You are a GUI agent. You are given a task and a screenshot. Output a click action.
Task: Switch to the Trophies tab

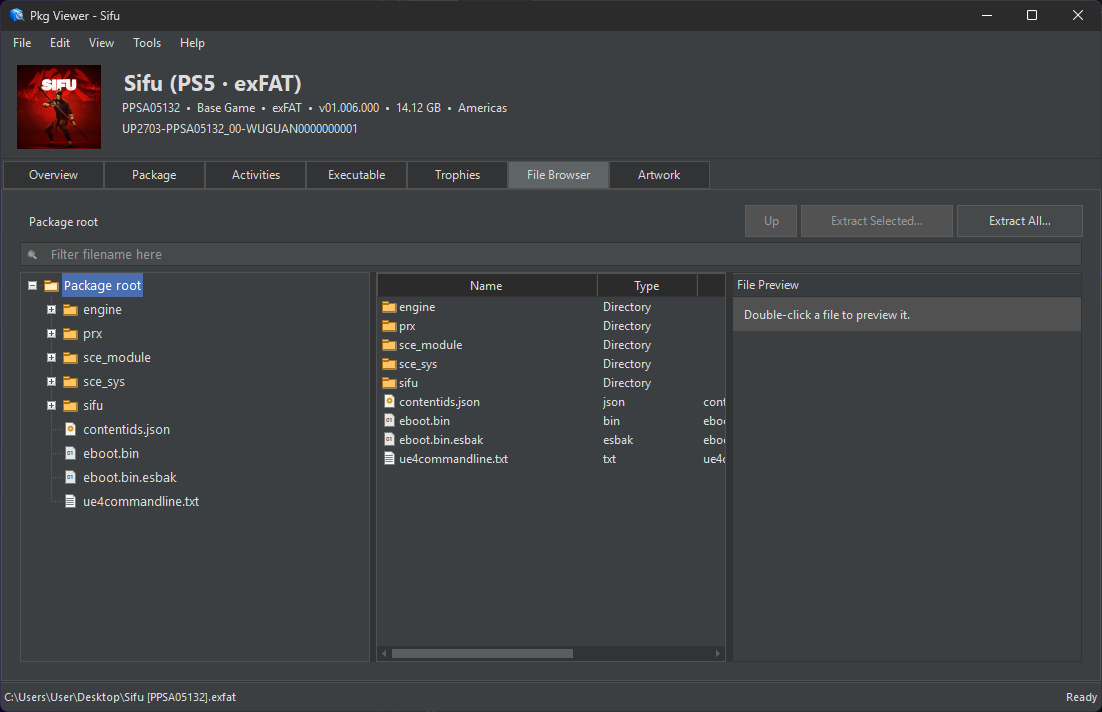tap(458, 175)
